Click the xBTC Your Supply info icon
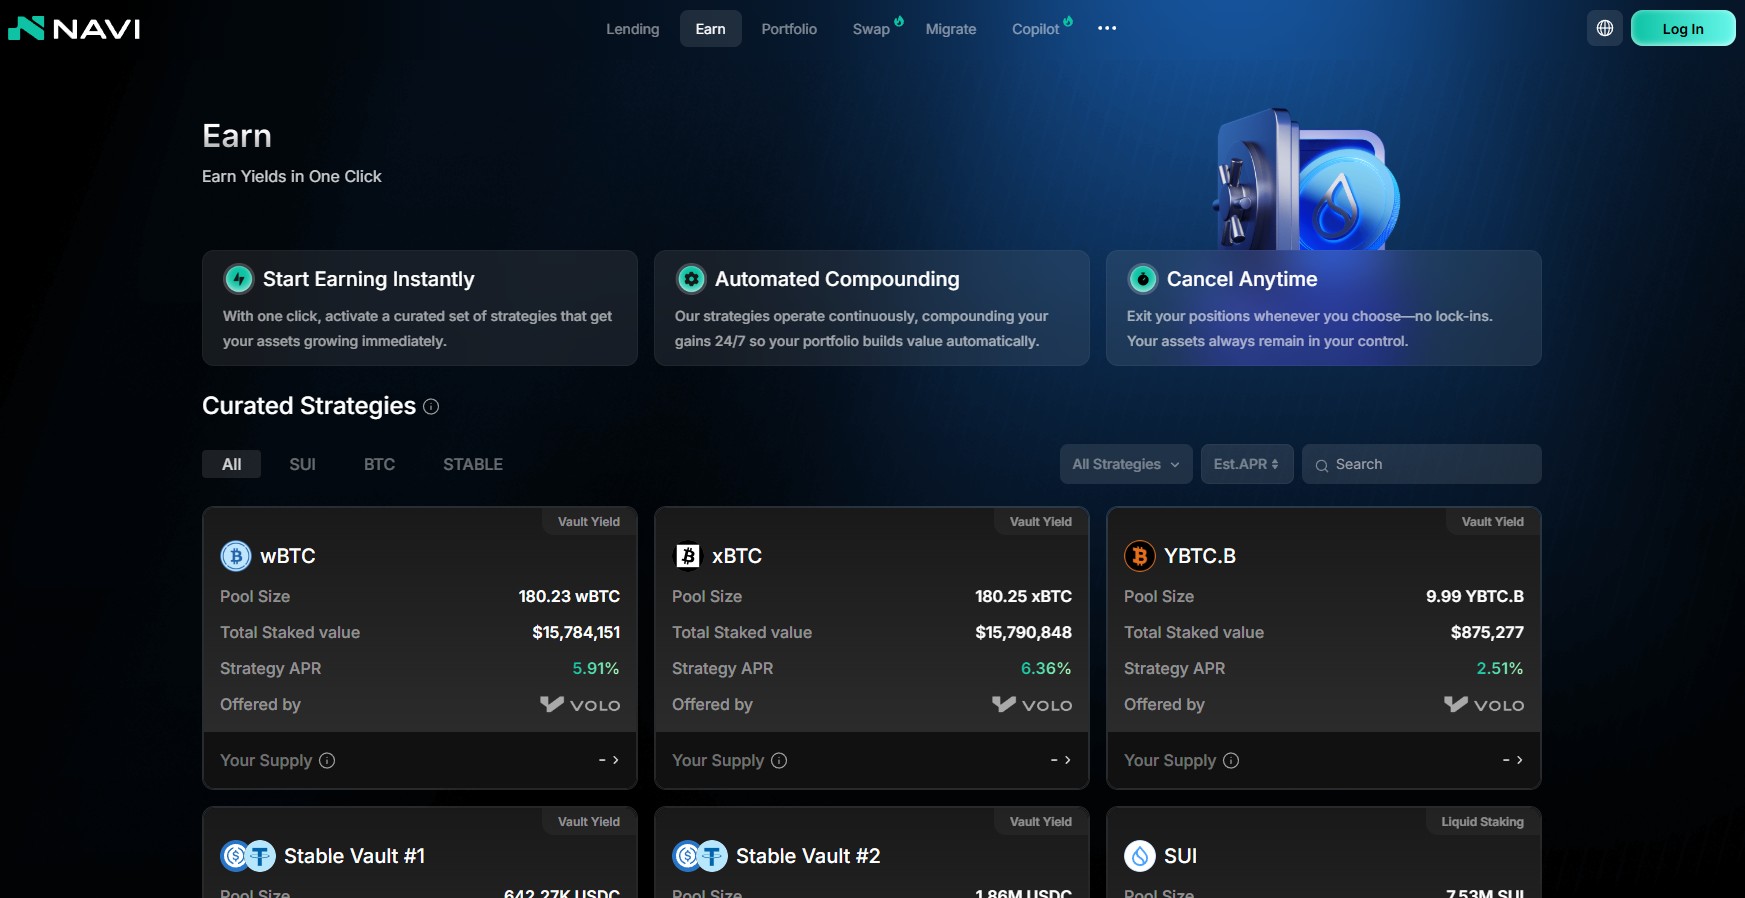The image size is (1745, 898). pyautogui.click(x=779, y=761)
